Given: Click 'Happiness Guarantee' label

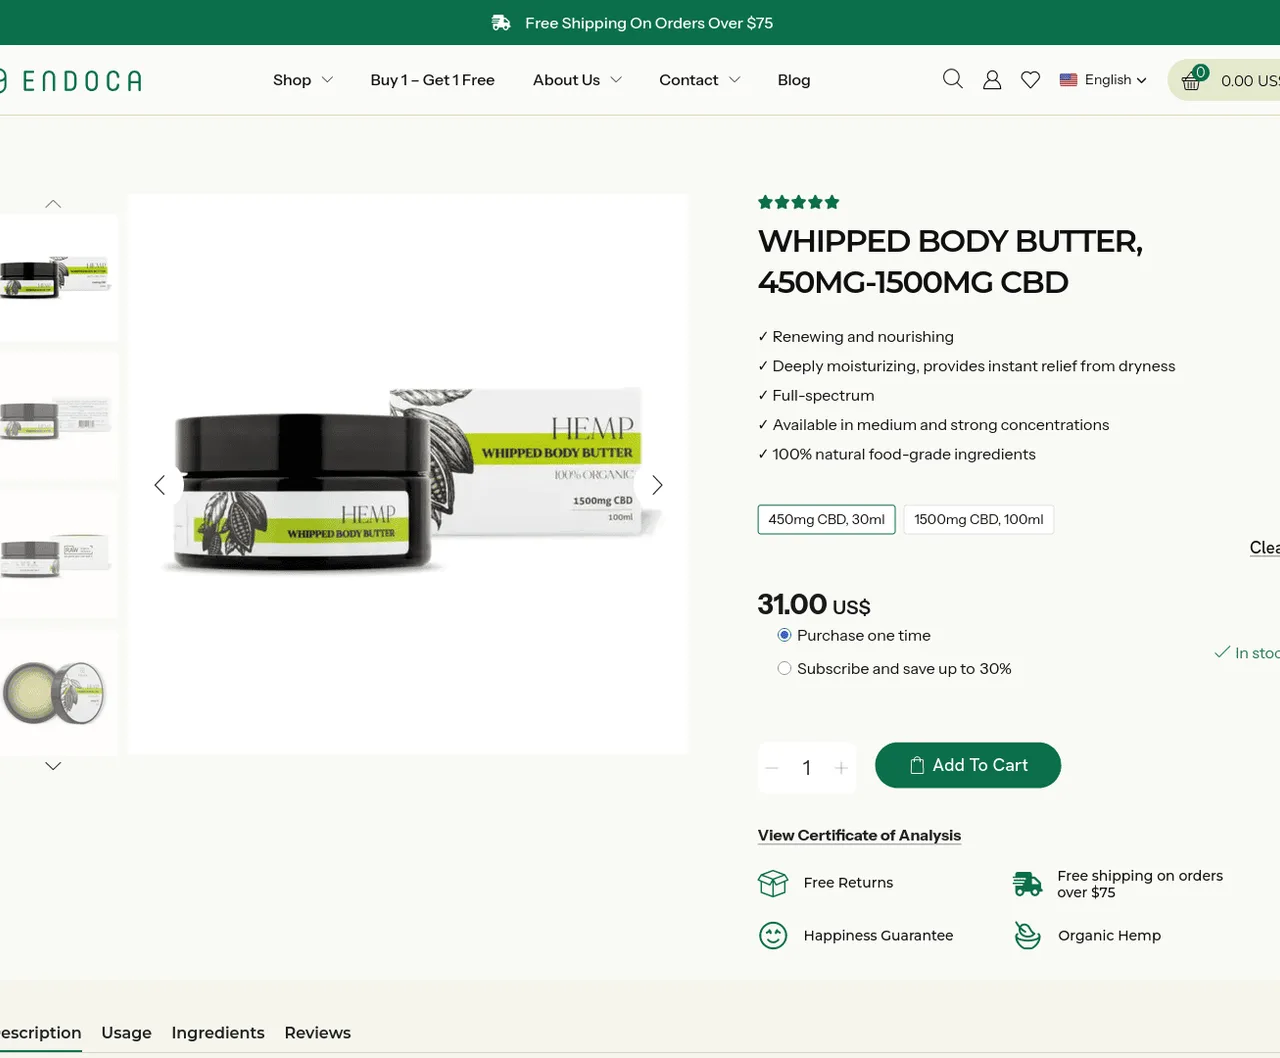Looking at the screenshot, I should click(x=878, y=936).
